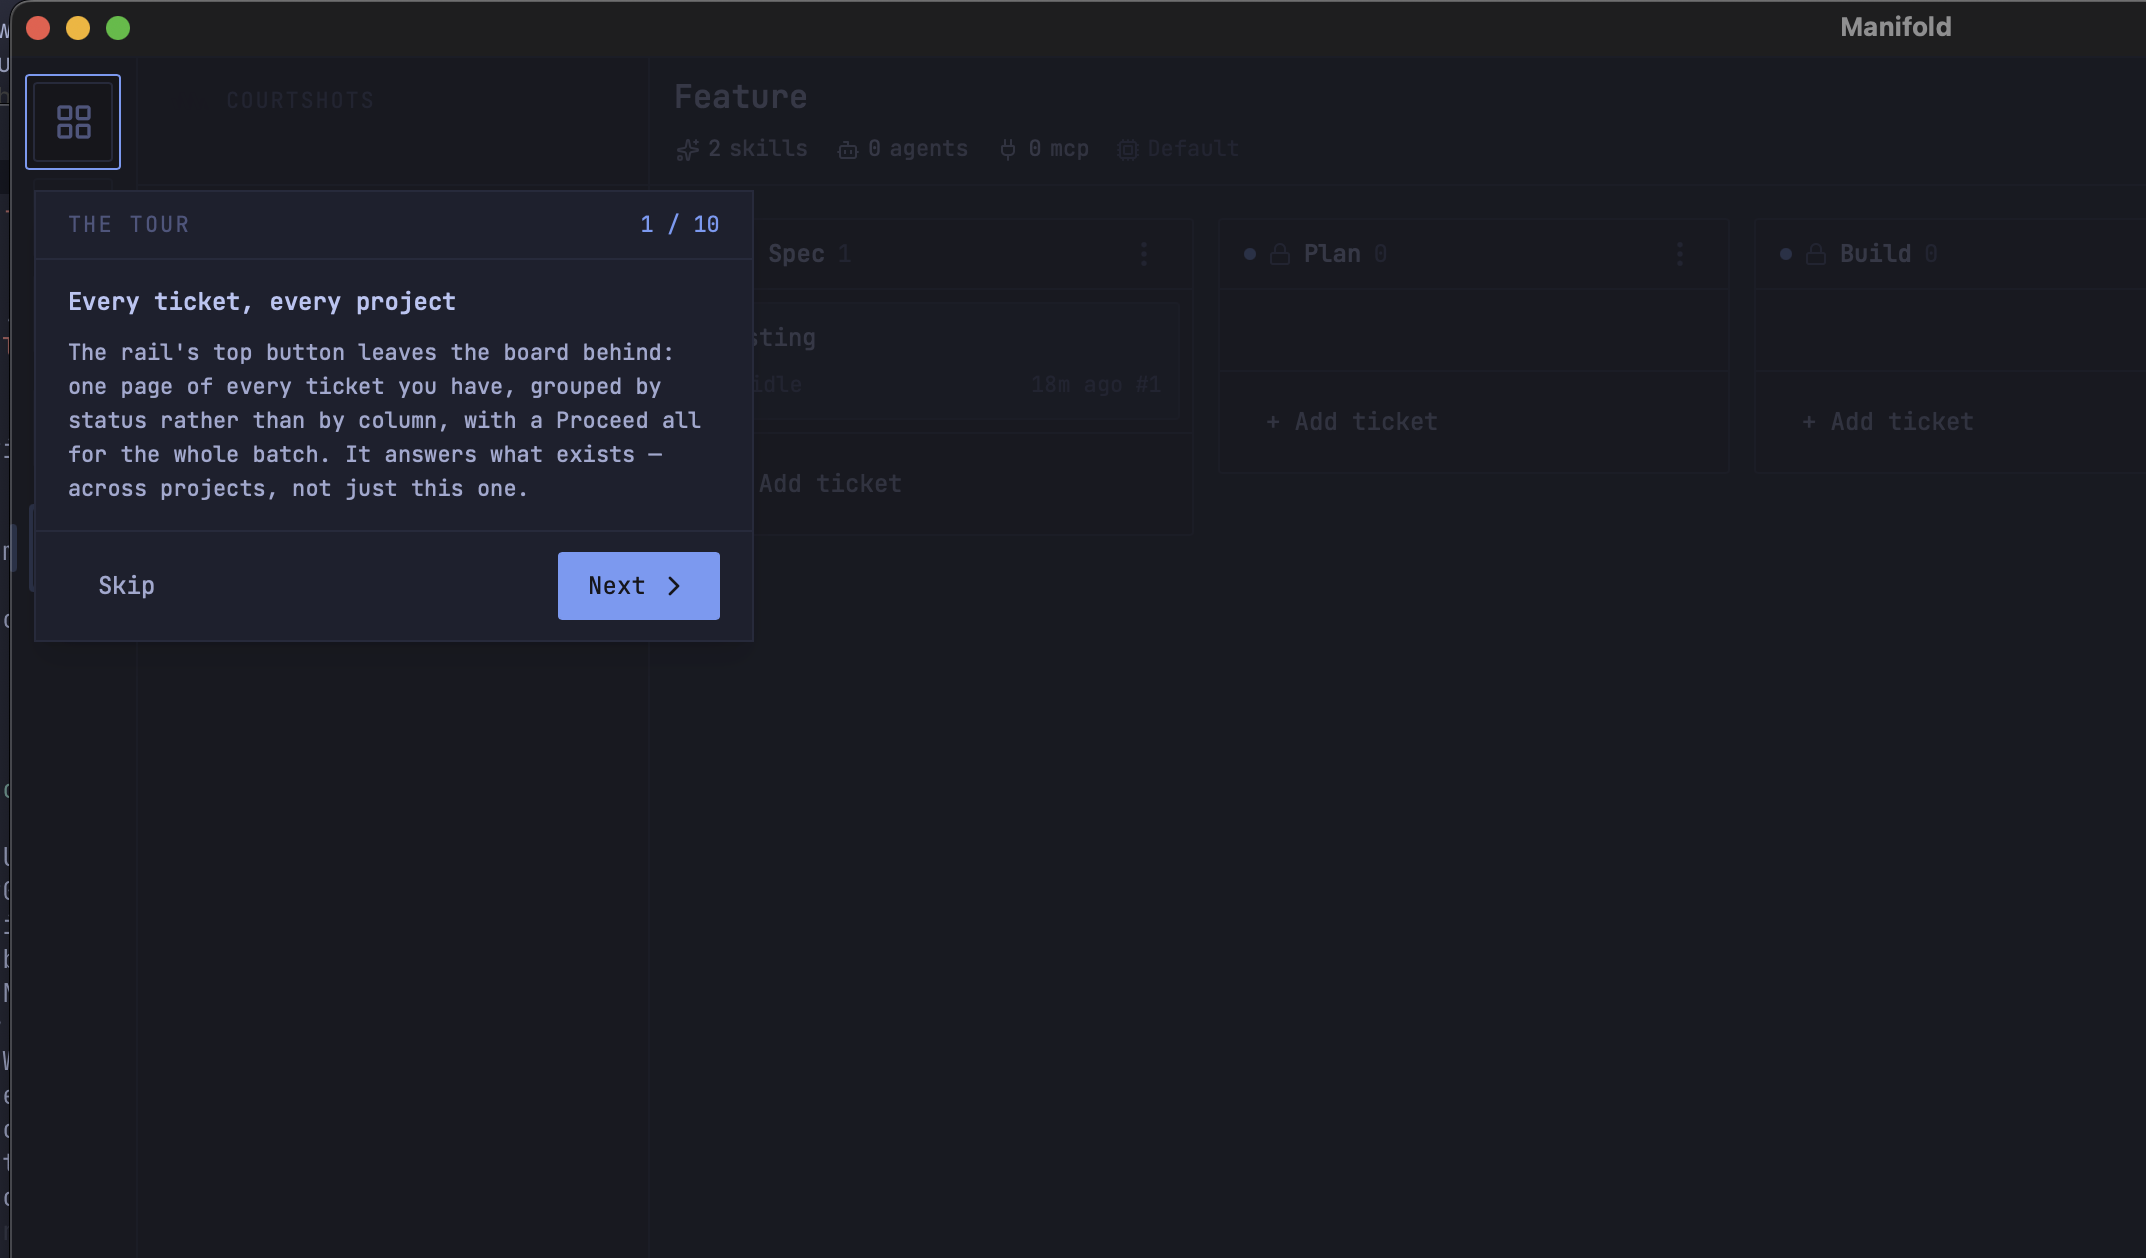Image resolution: width=2146 pixels, height=1258 pixels.
Task: Open the ticket card #1 in Spec
Action: (966, 361)
